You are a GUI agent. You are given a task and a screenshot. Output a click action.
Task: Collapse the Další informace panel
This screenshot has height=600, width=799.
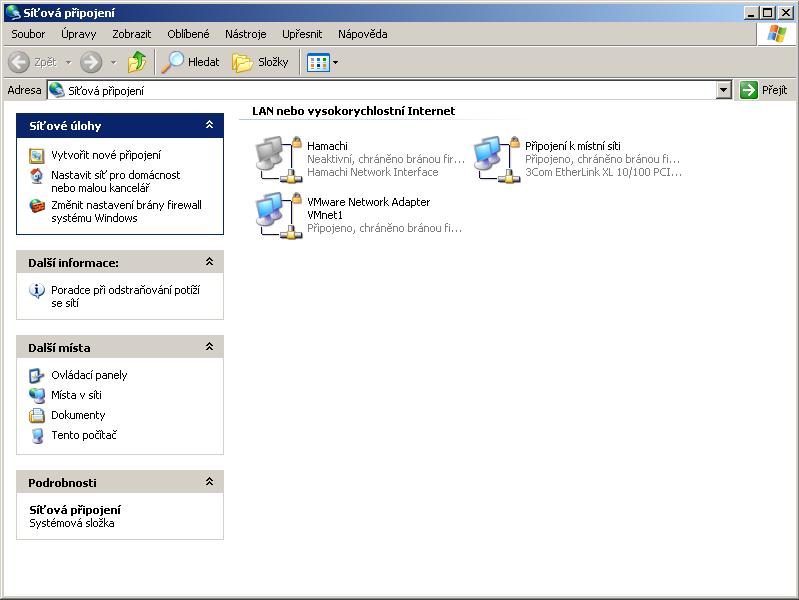point(209,262)
